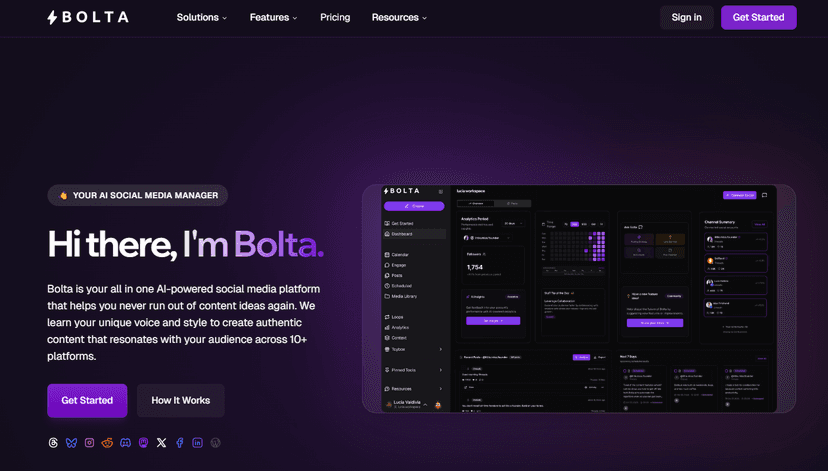The image size is (828, 471).
Task: Click Analytics chart icon in preview sidebar
Action: point(387,327)
